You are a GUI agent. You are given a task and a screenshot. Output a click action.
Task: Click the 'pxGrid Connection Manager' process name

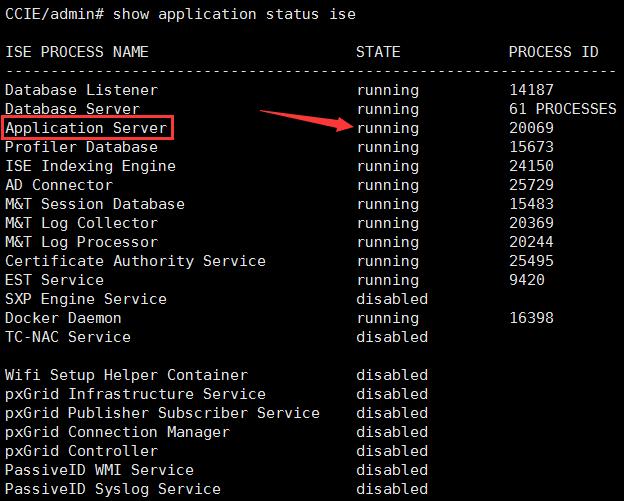click(117, 433)
